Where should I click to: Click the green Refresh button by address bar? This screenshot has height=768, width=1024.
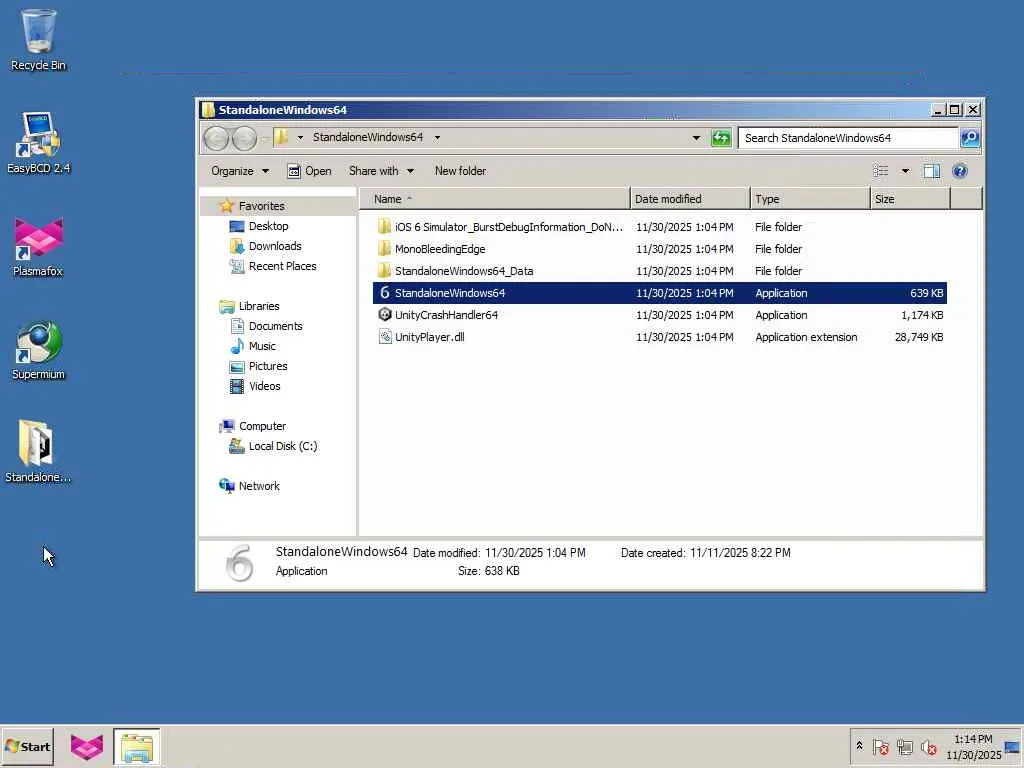click(721, 138)
